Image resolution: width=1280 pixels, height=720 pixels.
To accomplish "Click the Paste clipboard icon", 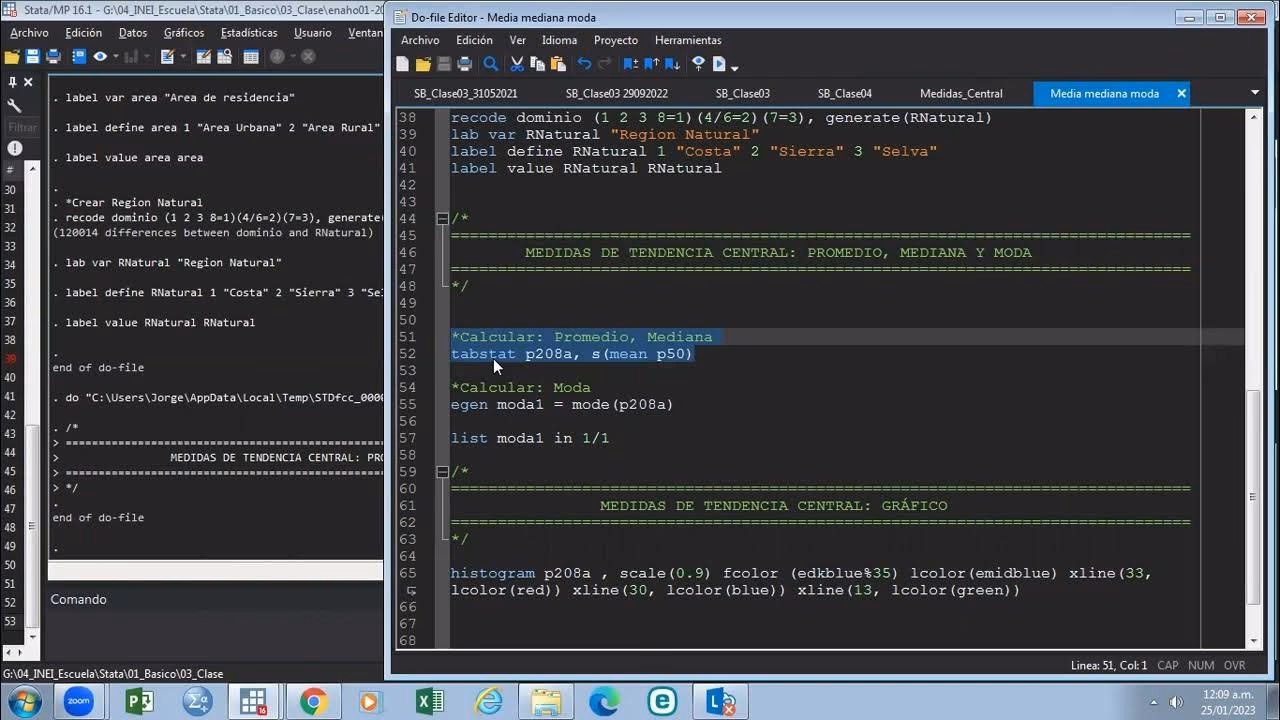I will [558, 64].
